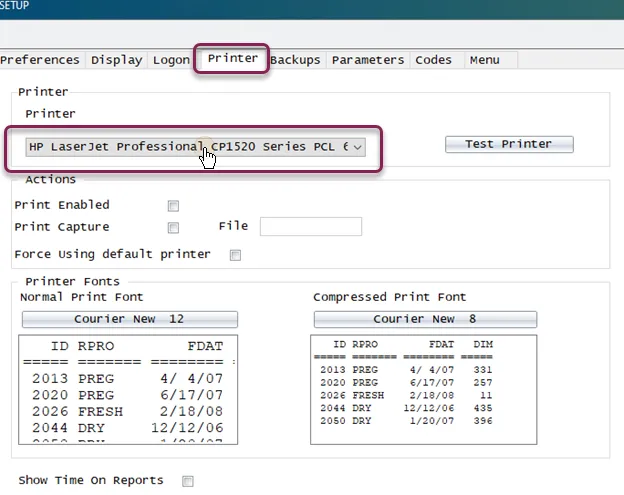
Task: Enable Force Using default printer checkbox
Action: click(x=235, y=255)
